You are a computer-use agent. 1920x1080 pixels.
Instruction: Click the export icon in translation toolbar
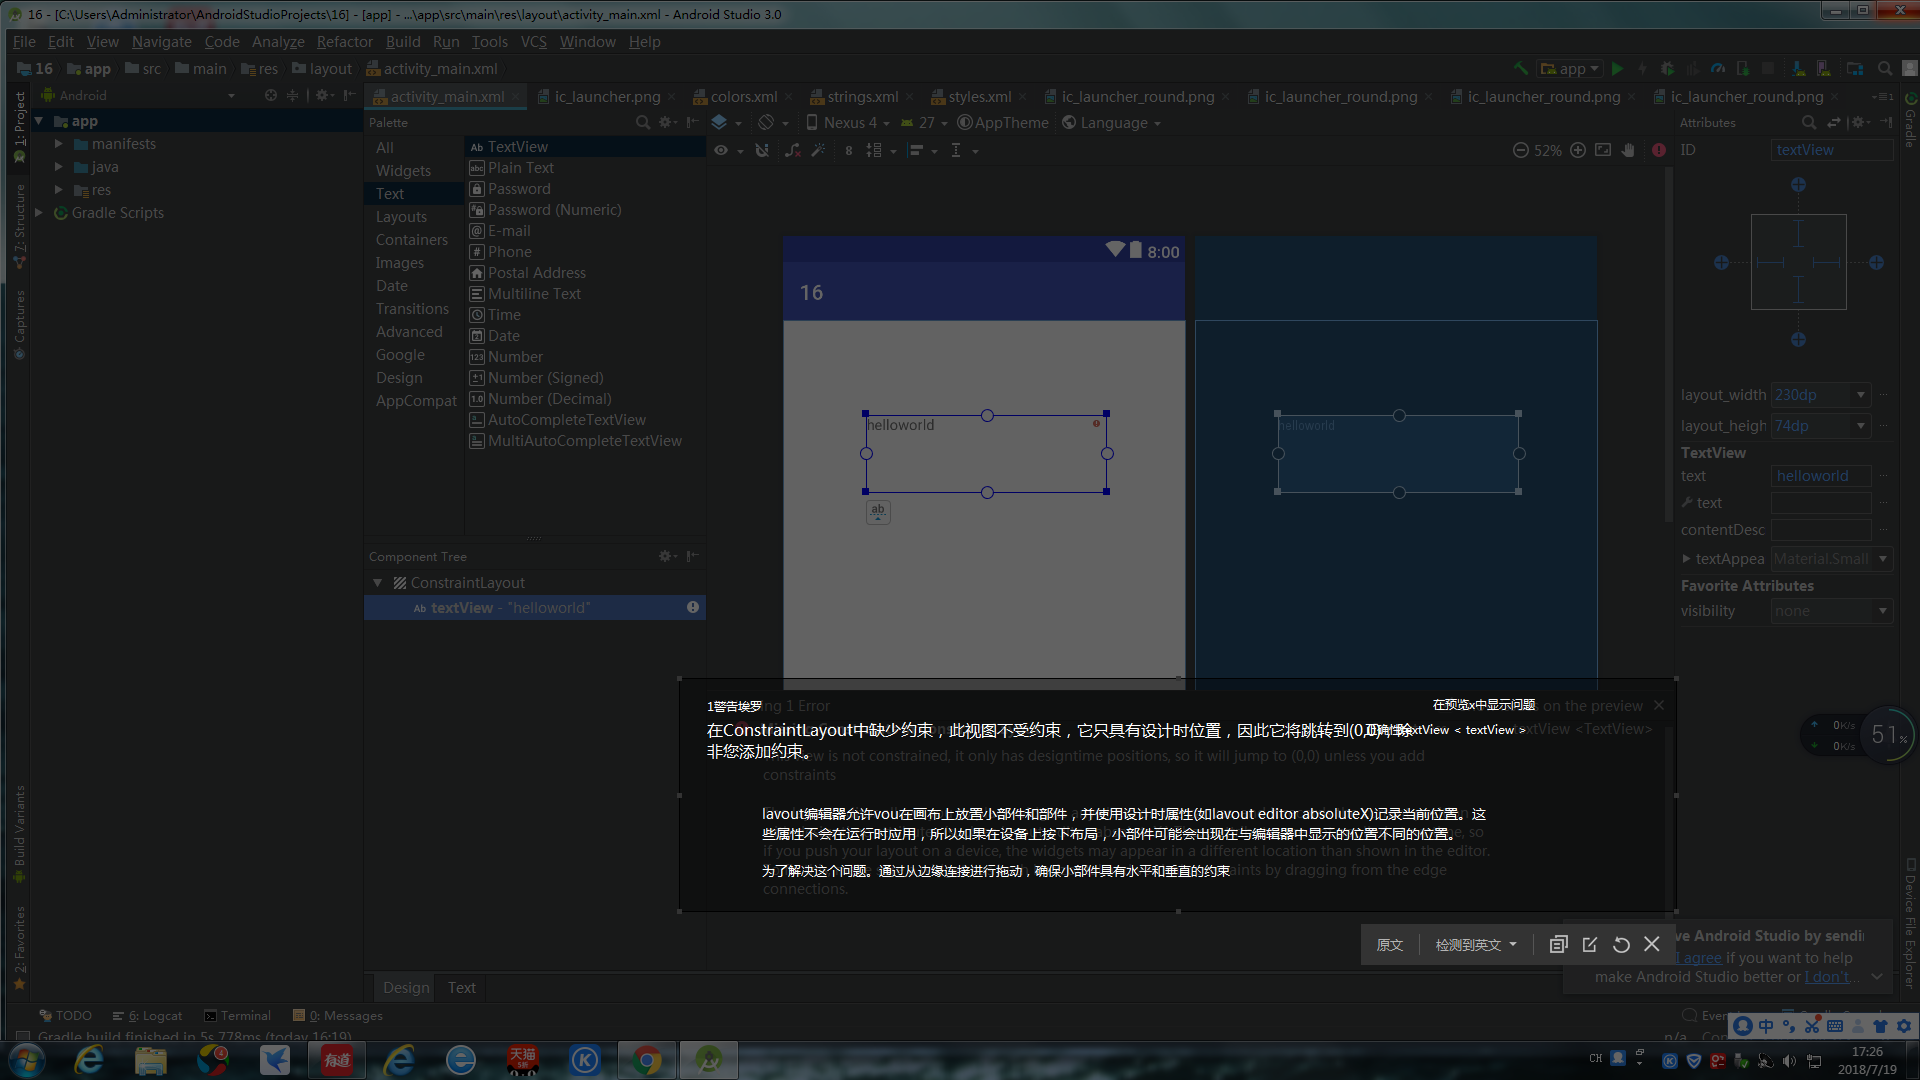[1590, 944]
